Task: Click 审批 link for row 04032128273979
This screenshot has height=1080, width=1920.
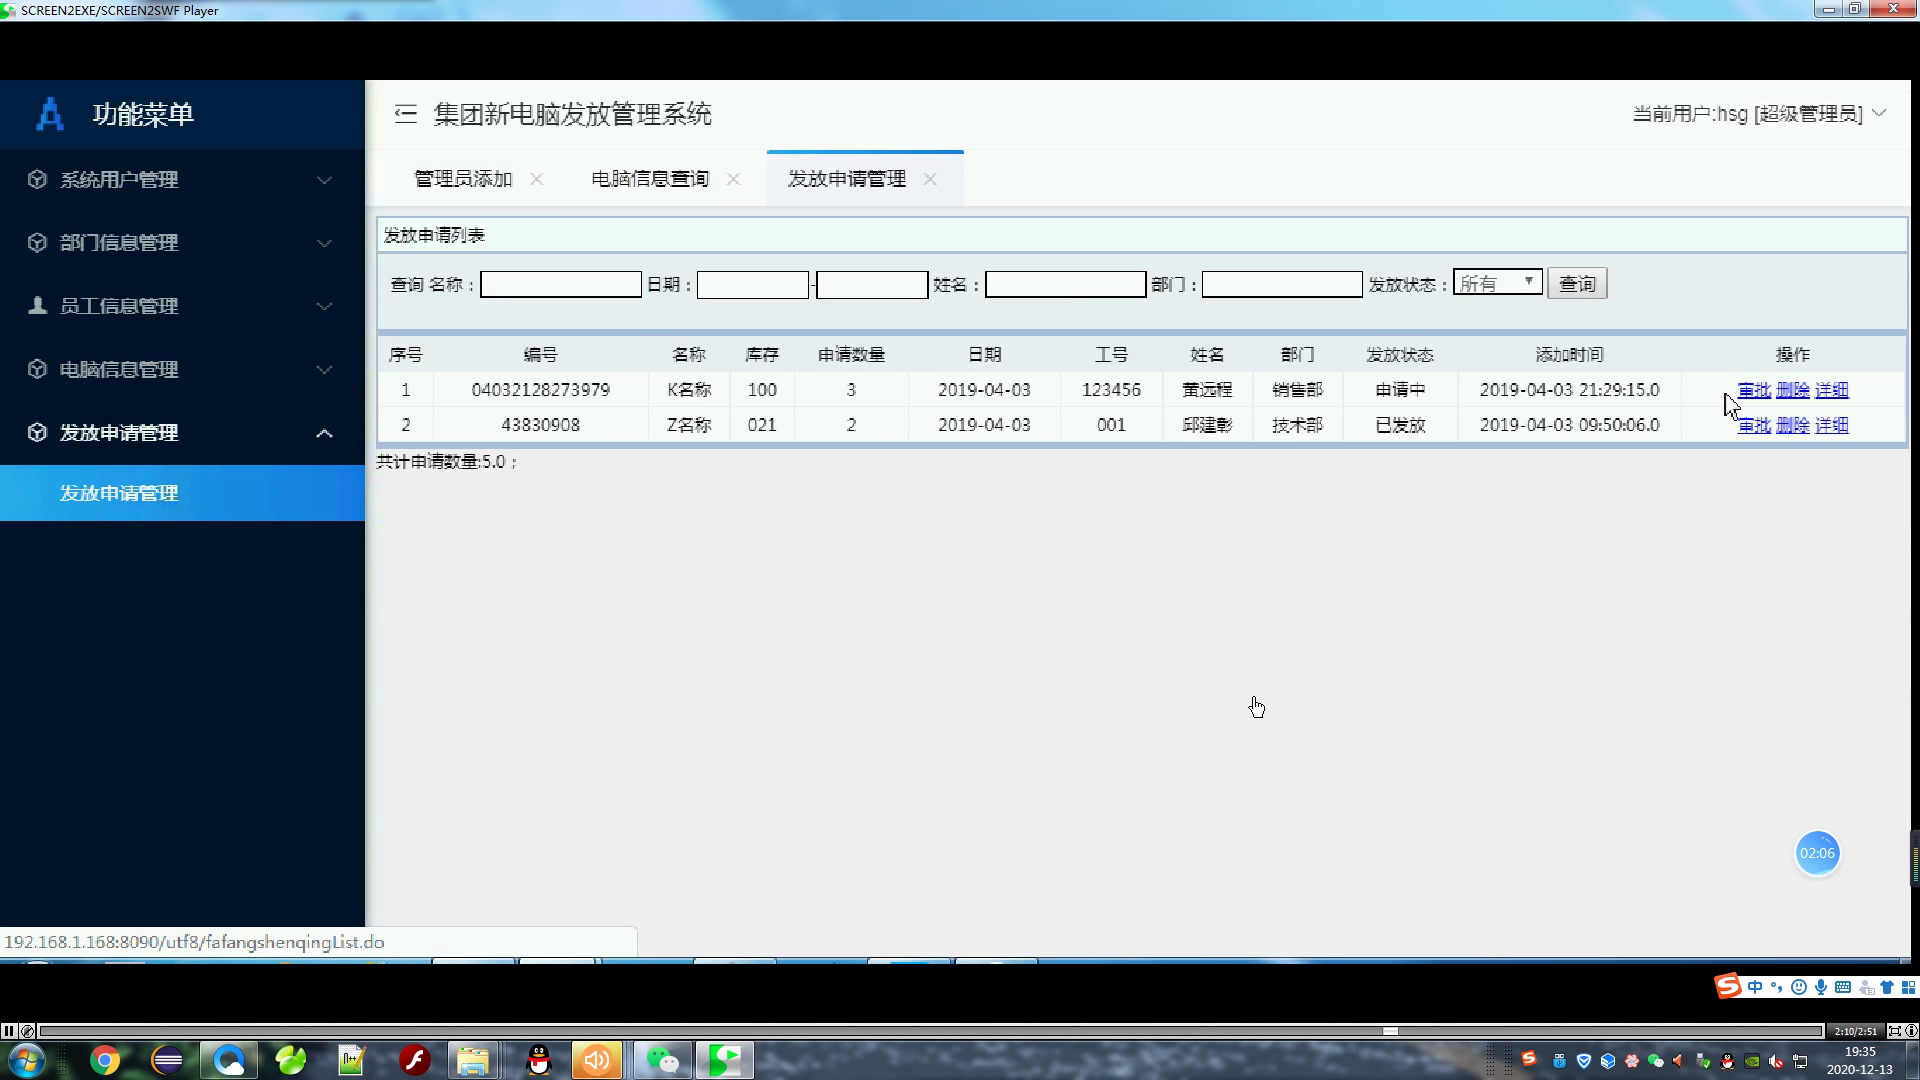Action: [x=1754, y=390]
